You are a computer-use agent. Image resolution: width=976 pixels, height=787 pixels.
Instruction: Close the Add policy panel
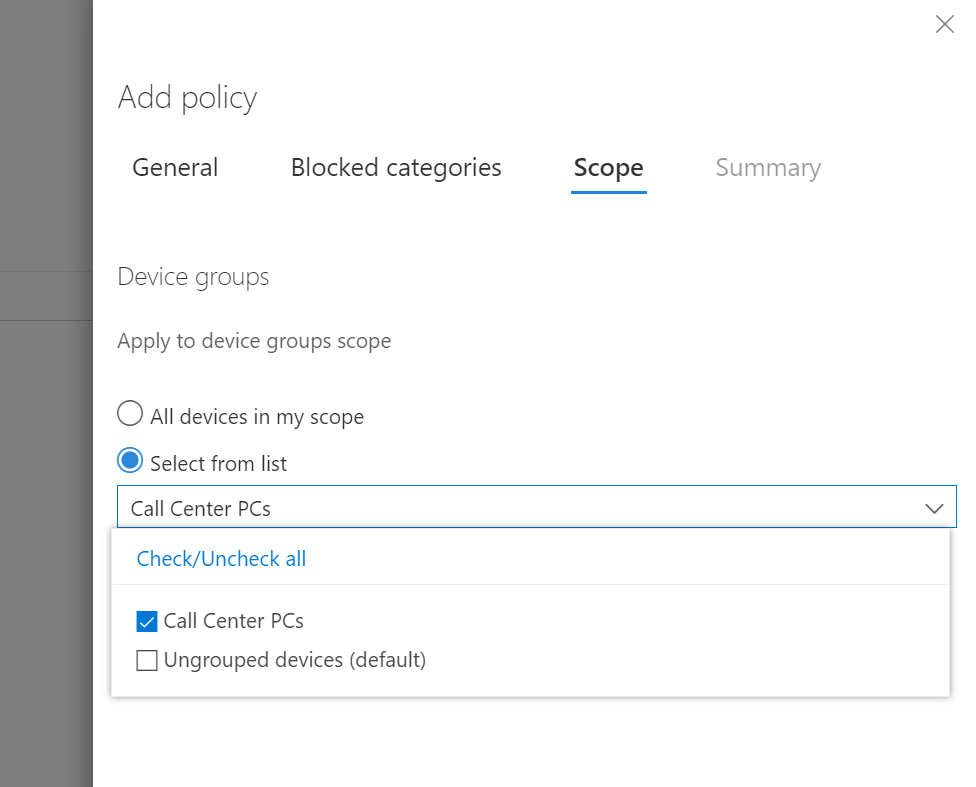(944, 25)
